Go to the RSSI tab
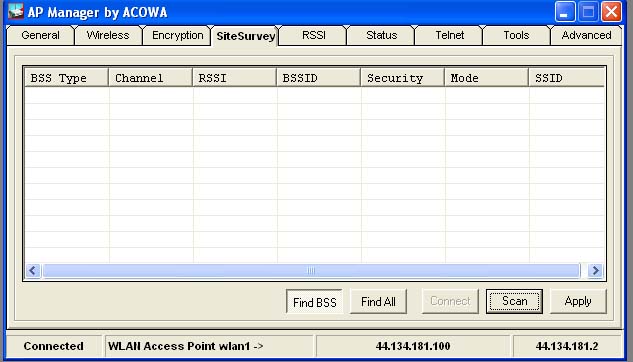Viewport: 633px width, 362px height. 314,36
